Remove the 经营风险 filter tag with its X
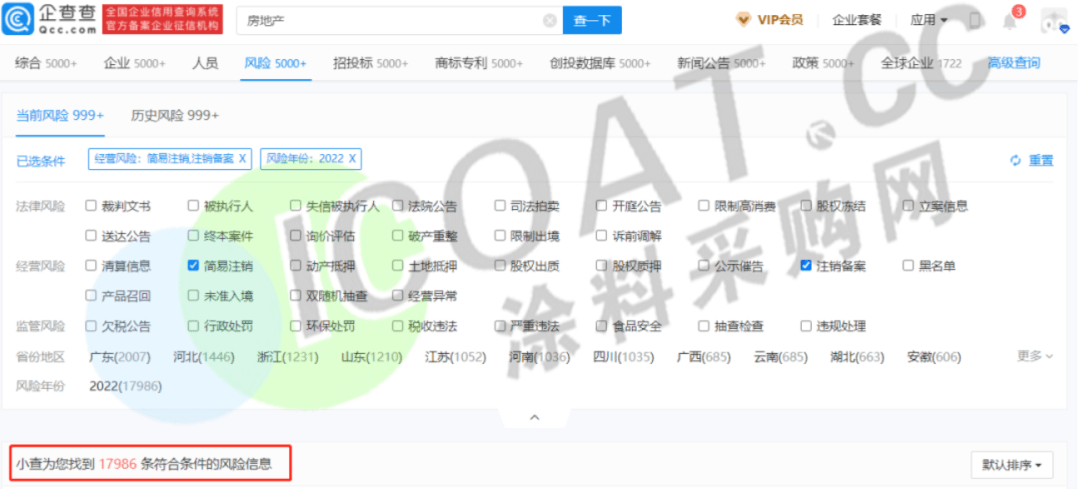Screen dimensions: 1080x489 click(x=242, y=159)
